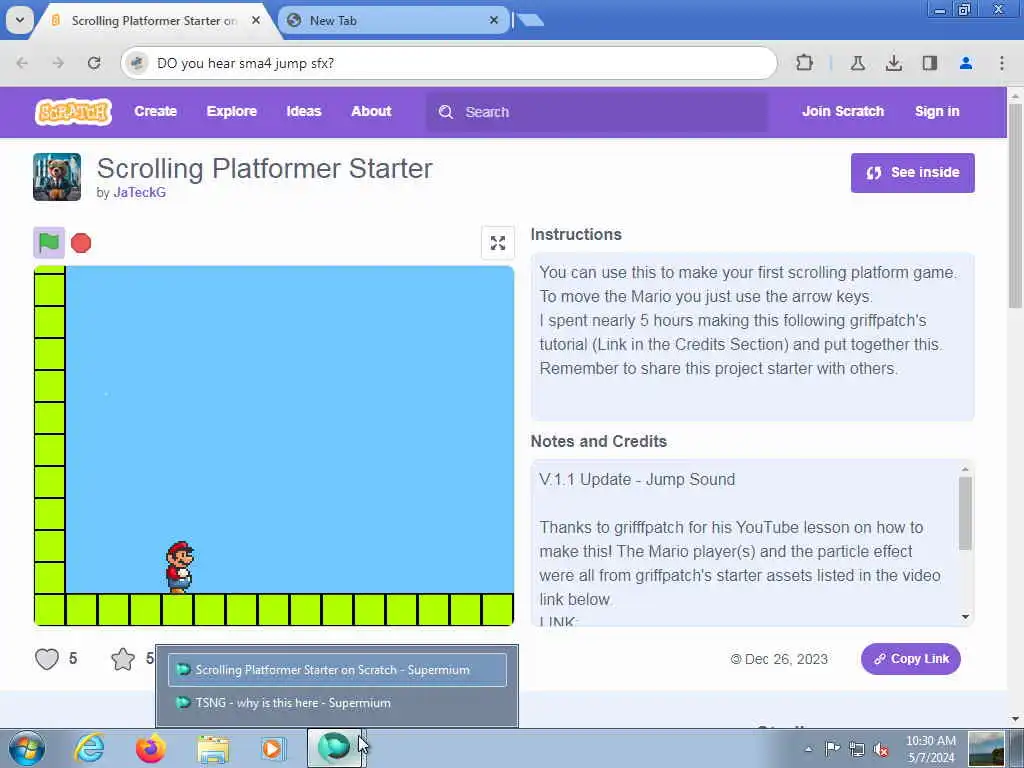Viewport: 1024px width, 768px height.
Task: Open browser three-dot menu
Action: point(1001,63)
